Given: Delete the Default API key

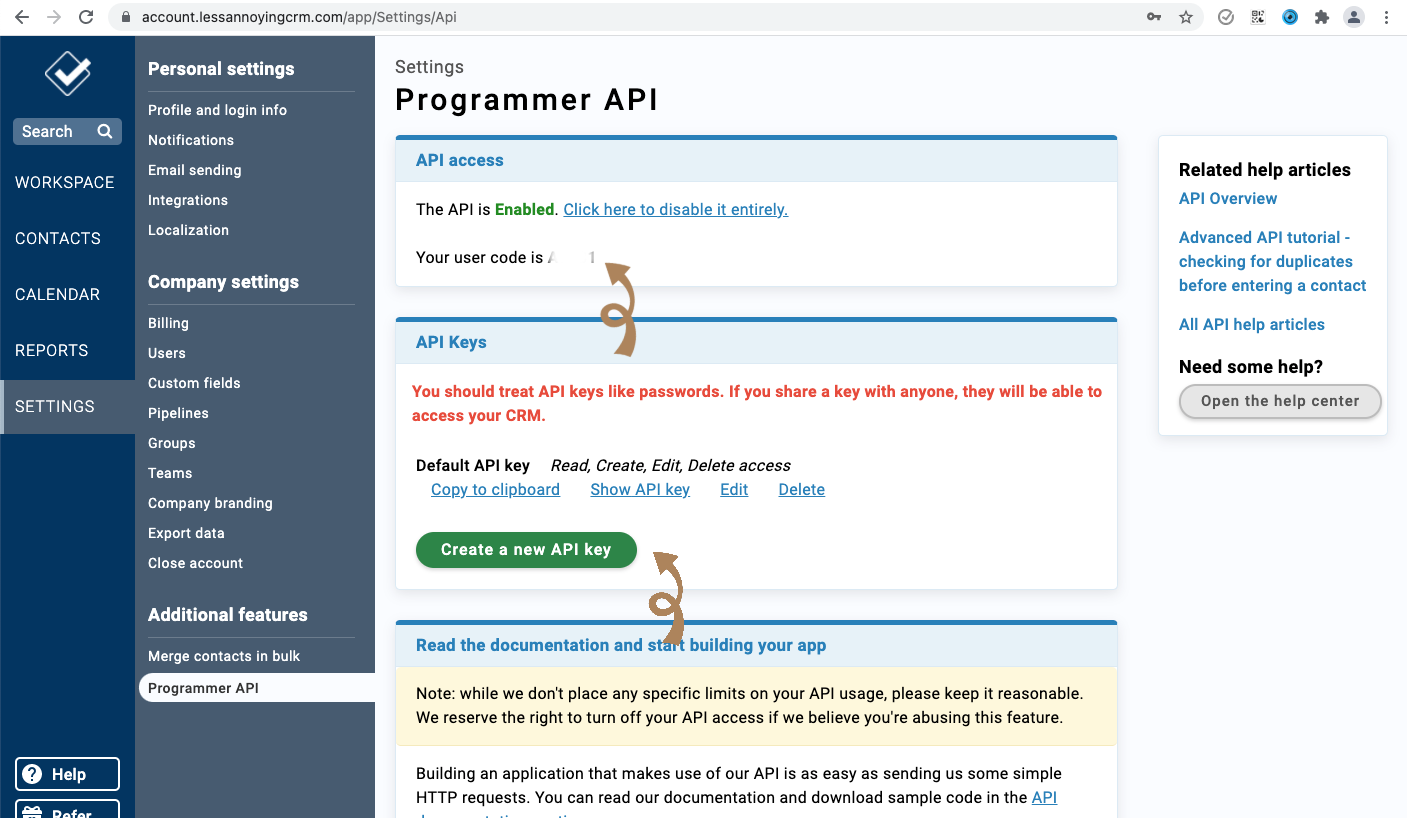Looking at the screenshot, I should pyautogui.click(x=801, y=489).
